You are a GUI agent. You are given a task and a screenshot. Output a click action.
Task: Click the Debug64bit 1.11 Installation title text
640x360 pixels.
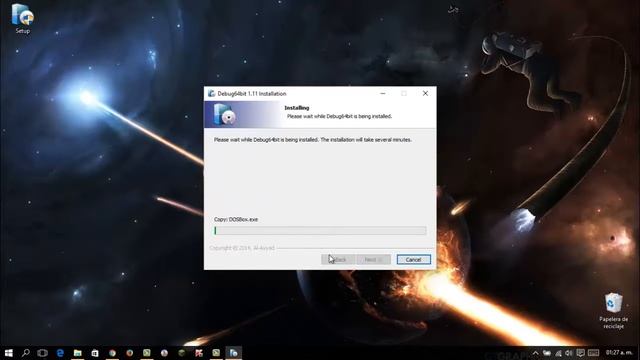(x=252, y=93)
